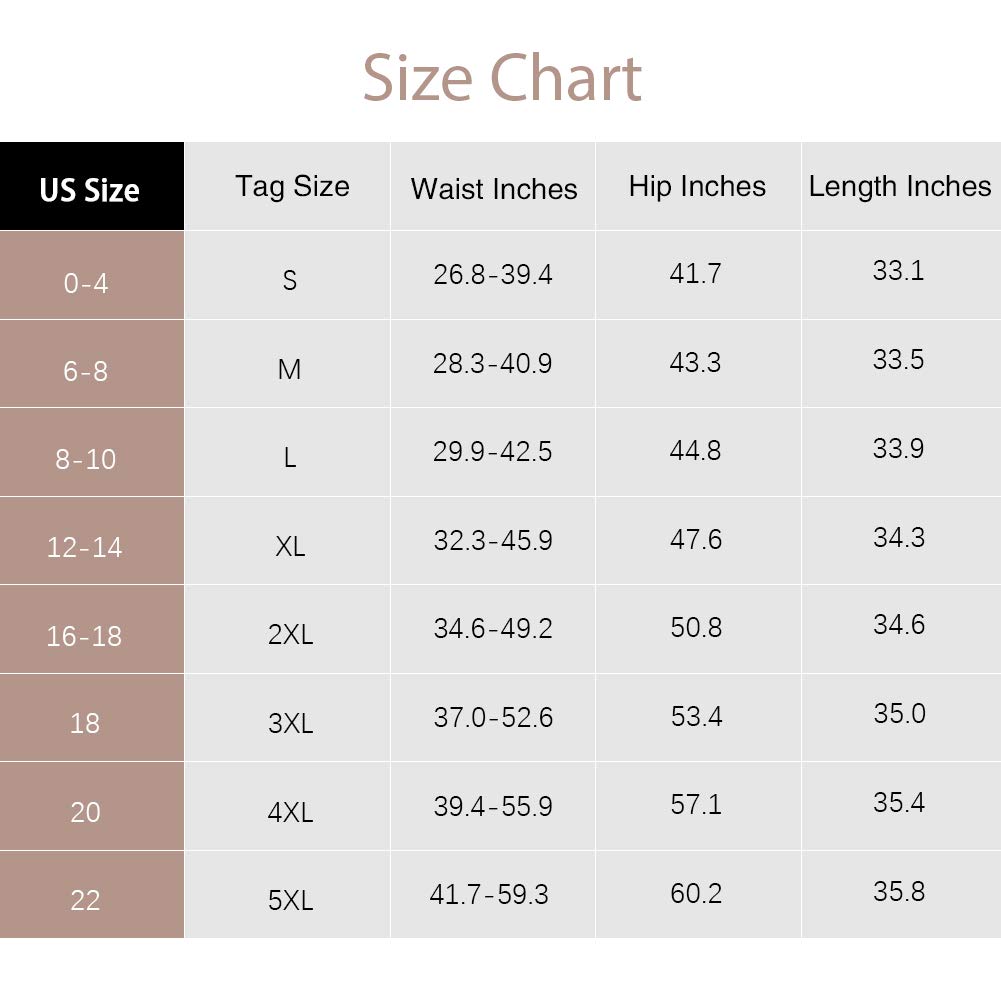Image resolution: width=1001 pixels, height=1001 pixels.
Task: Select the US size 0-4 cell
Action: point(86,283)
